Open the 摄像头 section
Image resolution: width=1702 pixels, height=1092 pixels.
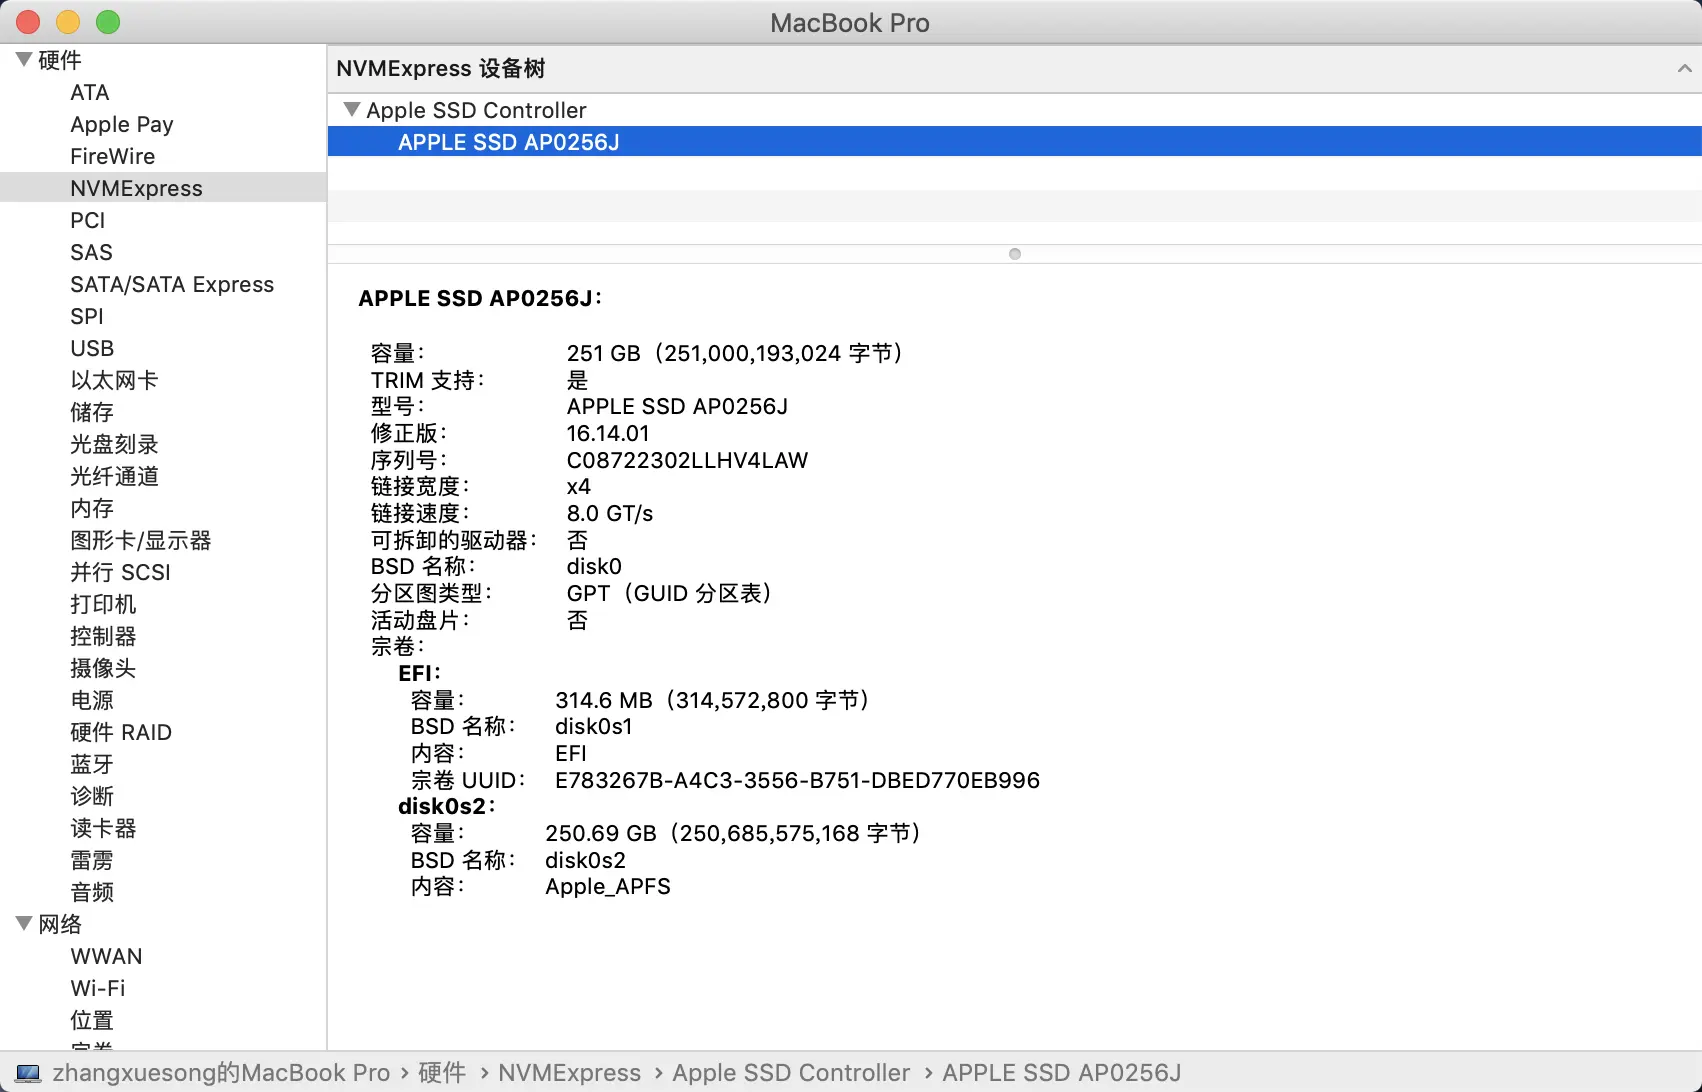pos(103,668)
